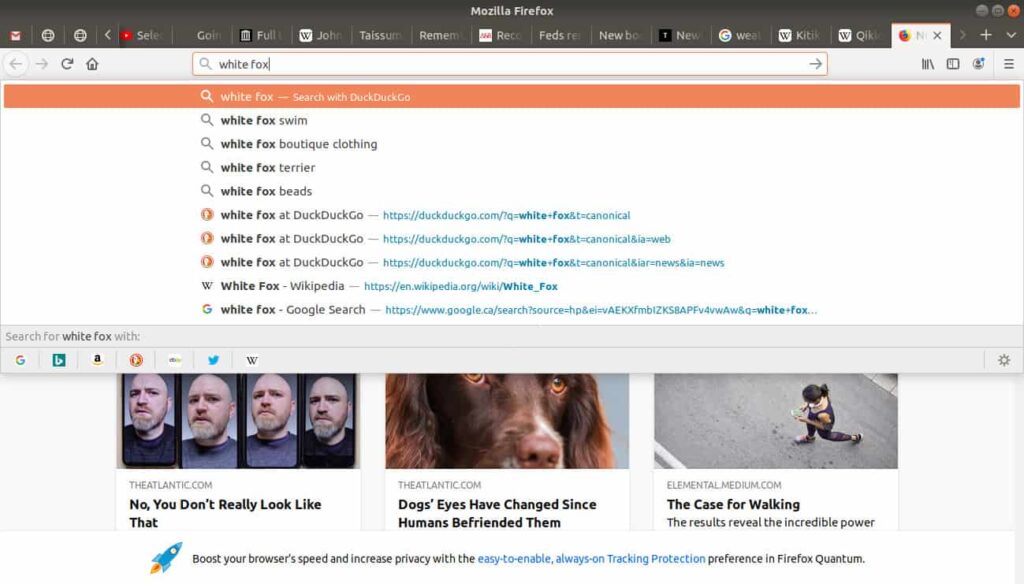
Task: Switch to the "Remem" tab
Action: 440,35
